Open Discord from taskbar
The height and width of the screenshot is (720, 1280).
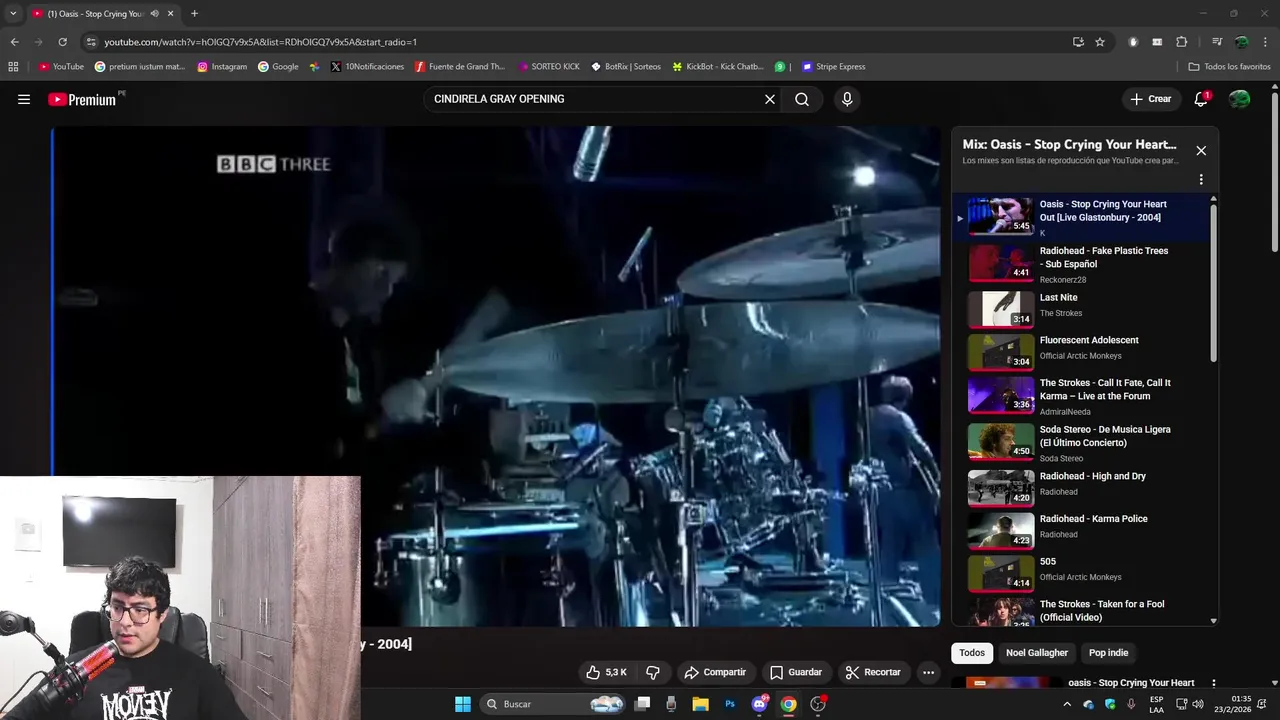[x=759, y=704]
